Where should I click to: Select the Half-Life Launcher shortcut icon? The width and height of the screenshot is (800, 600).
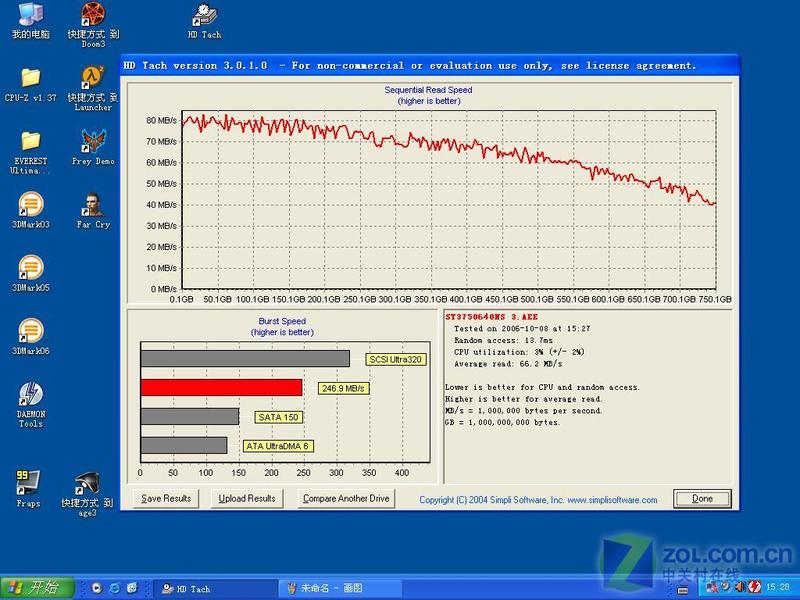click(93, 88)
